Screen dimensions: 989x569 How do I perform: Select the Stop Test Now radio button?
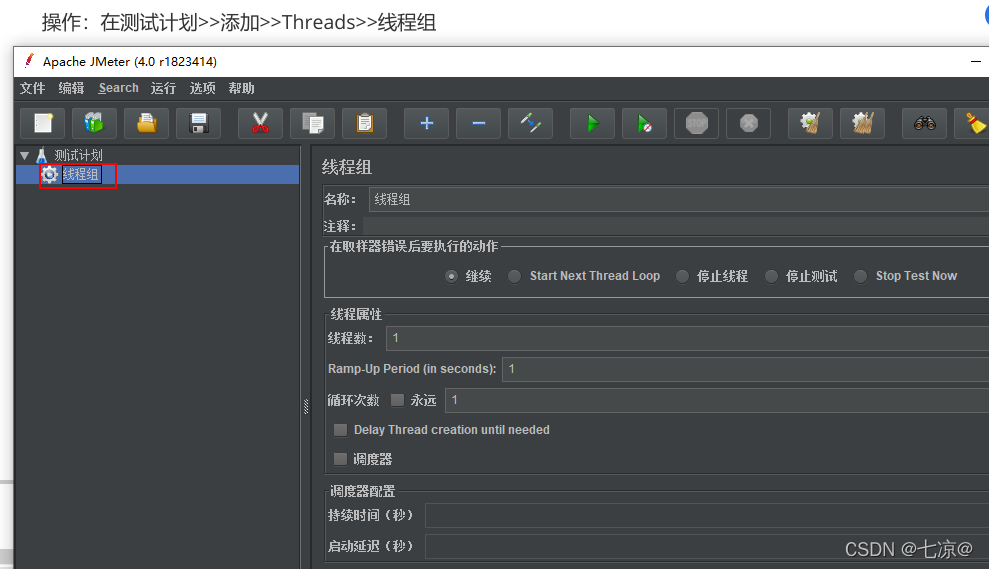click(860, 276)
